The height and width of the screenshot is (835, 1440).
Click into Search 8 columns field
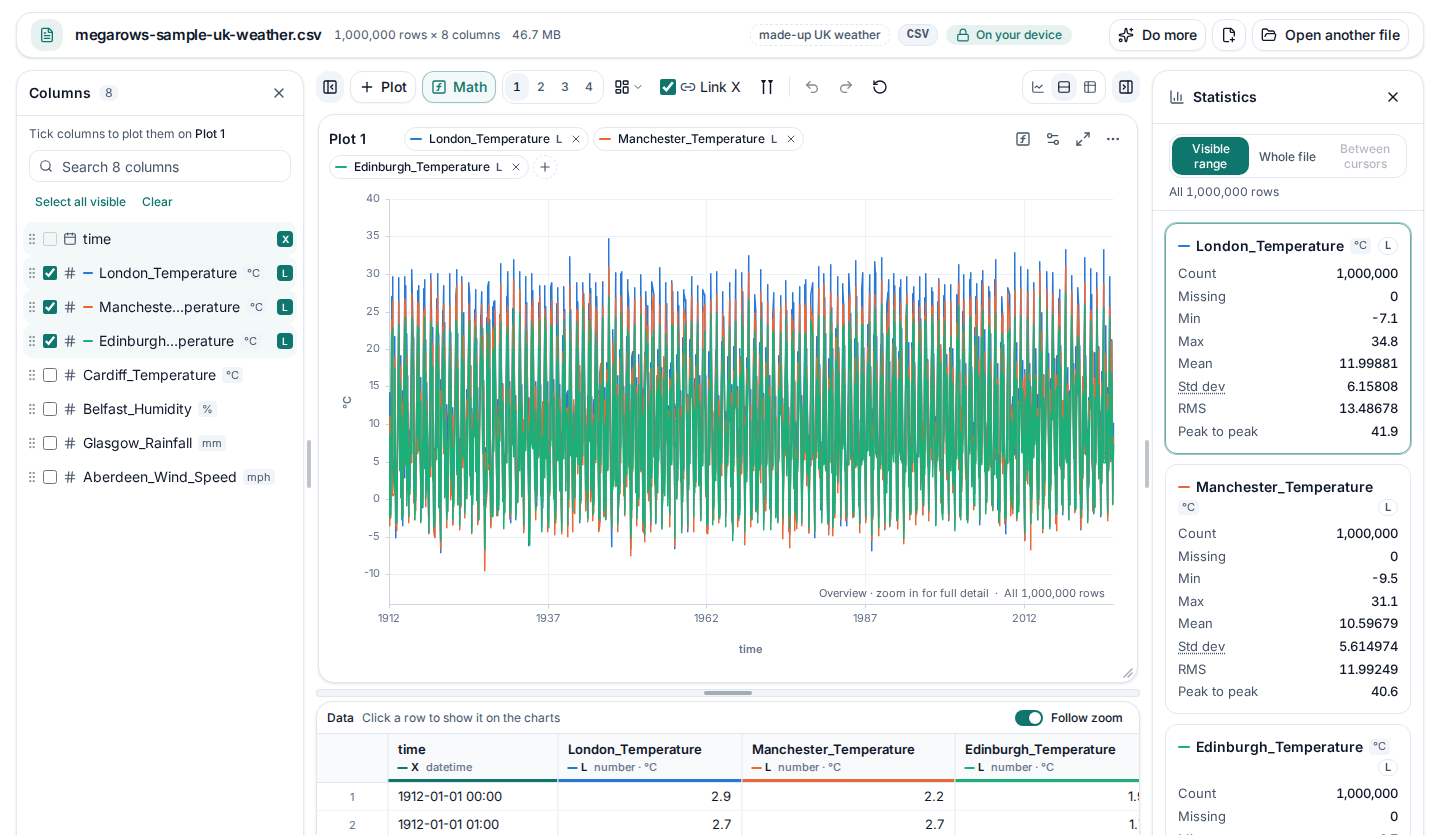click(160, 167)
